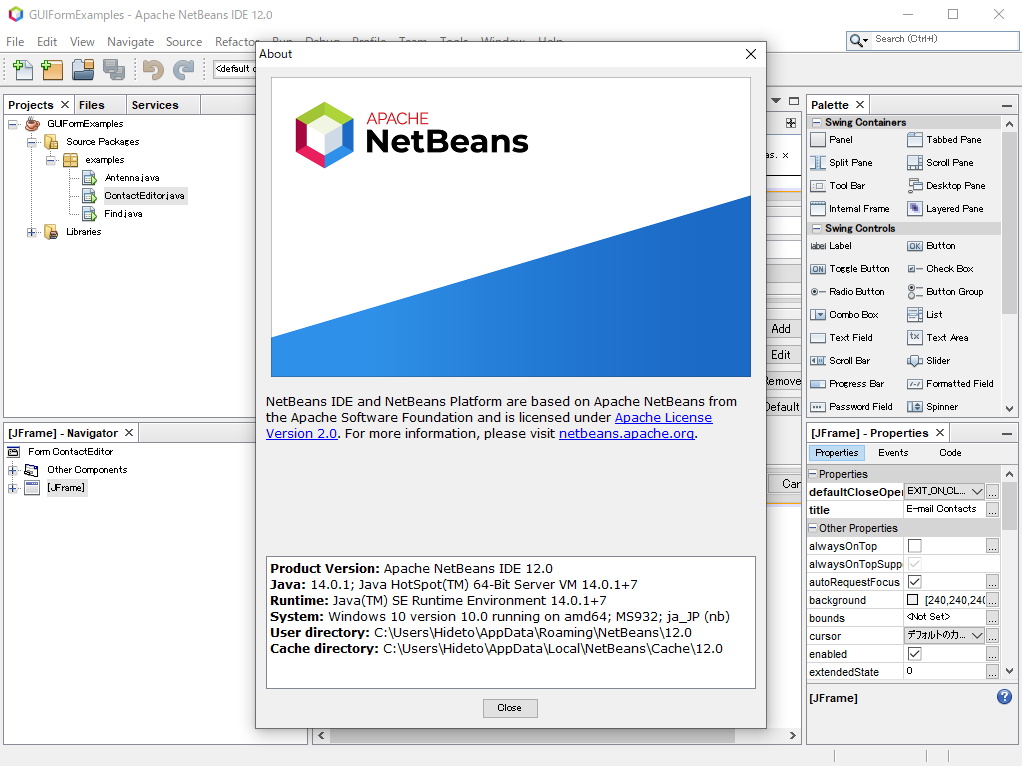Select the Text Field control from the Palette
Screen dimensions: 1022x766
(x=851, y=337)
